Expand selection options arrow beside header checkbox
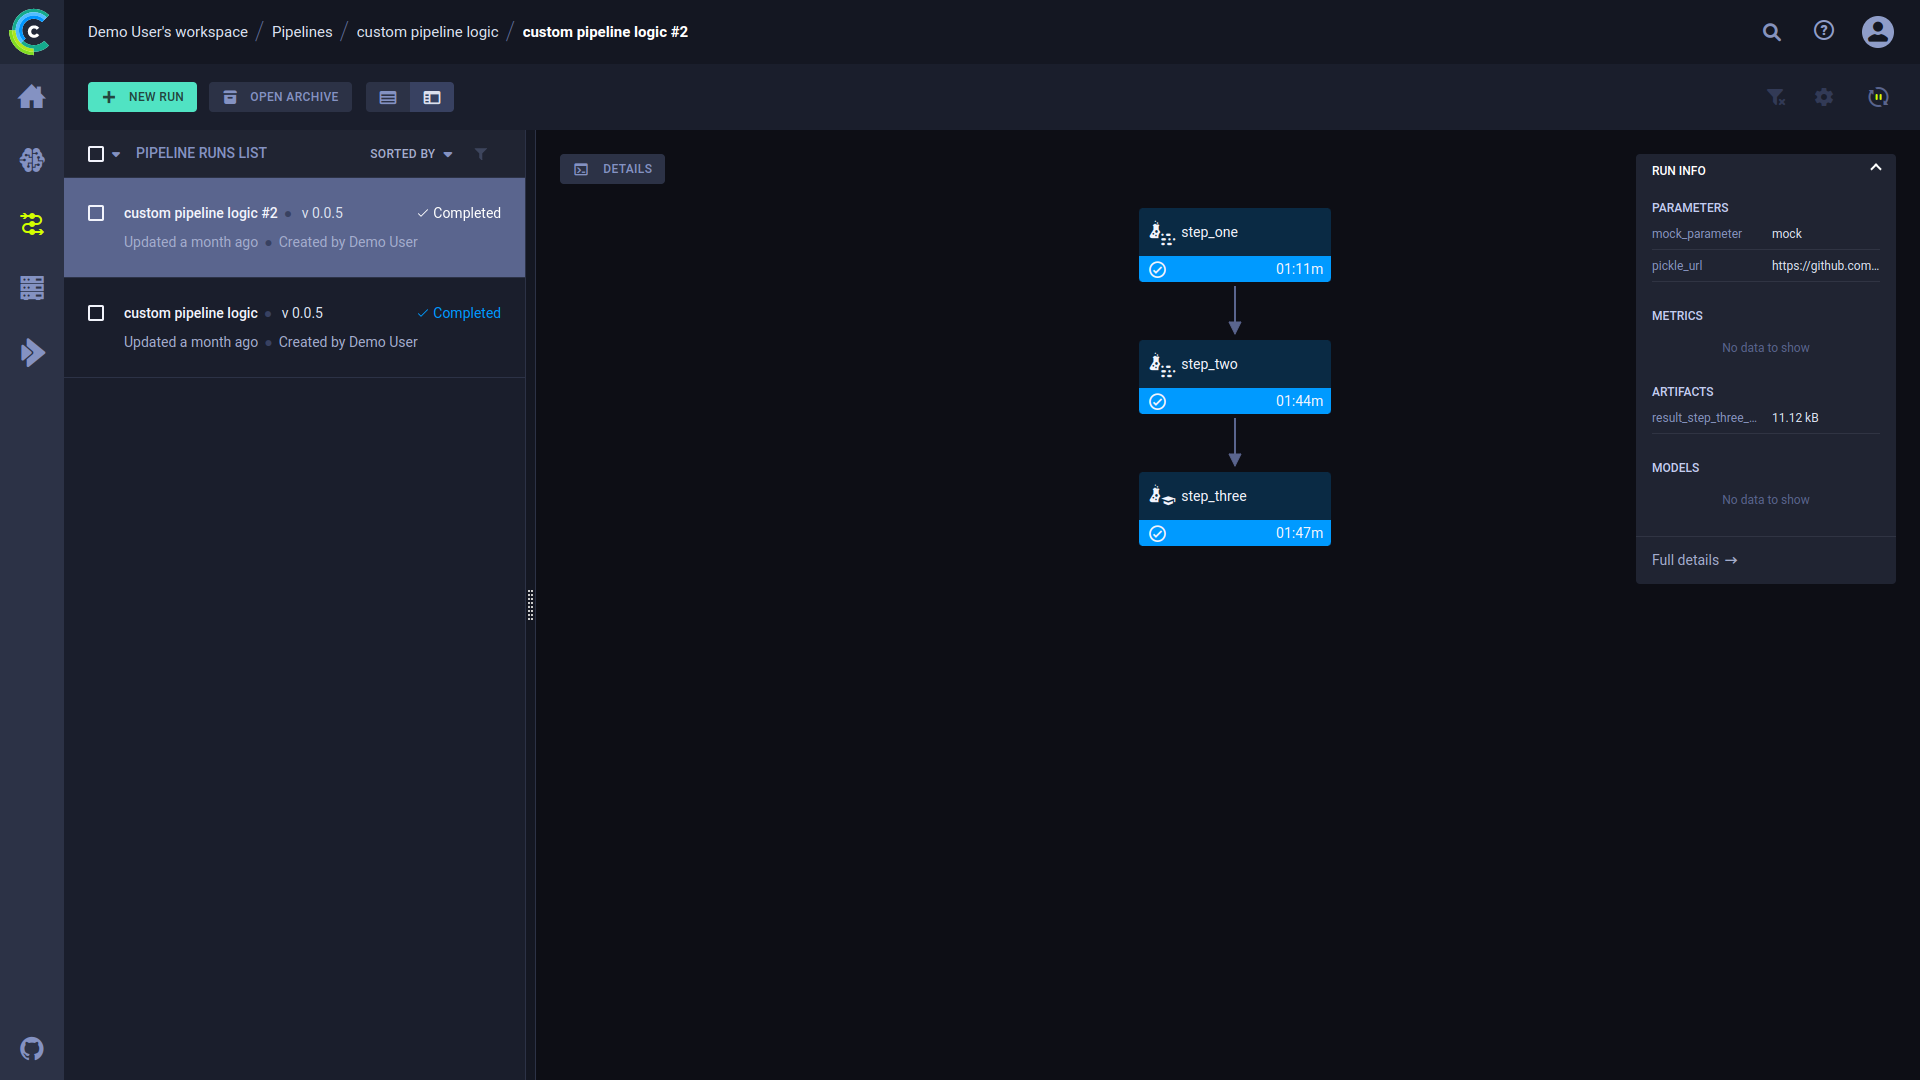1920x1080 pixels. coord(116,154)
